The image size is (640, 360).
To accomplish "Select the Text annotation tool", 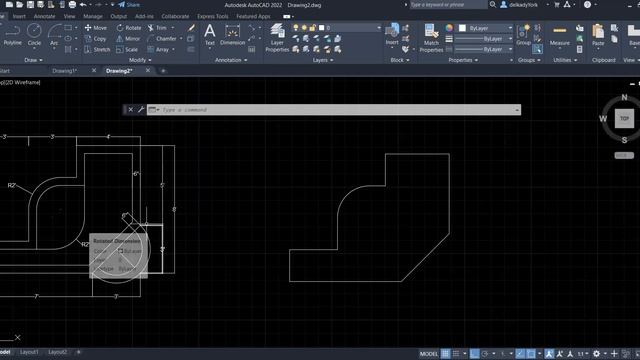I will (210, 35).
